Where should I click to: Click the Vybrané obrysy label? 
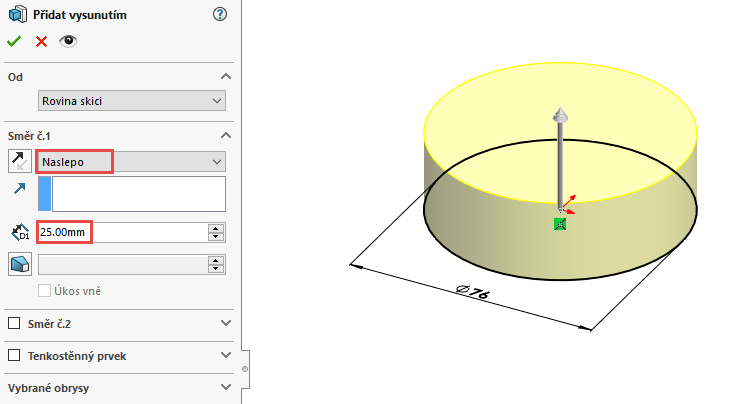point(48,388)
